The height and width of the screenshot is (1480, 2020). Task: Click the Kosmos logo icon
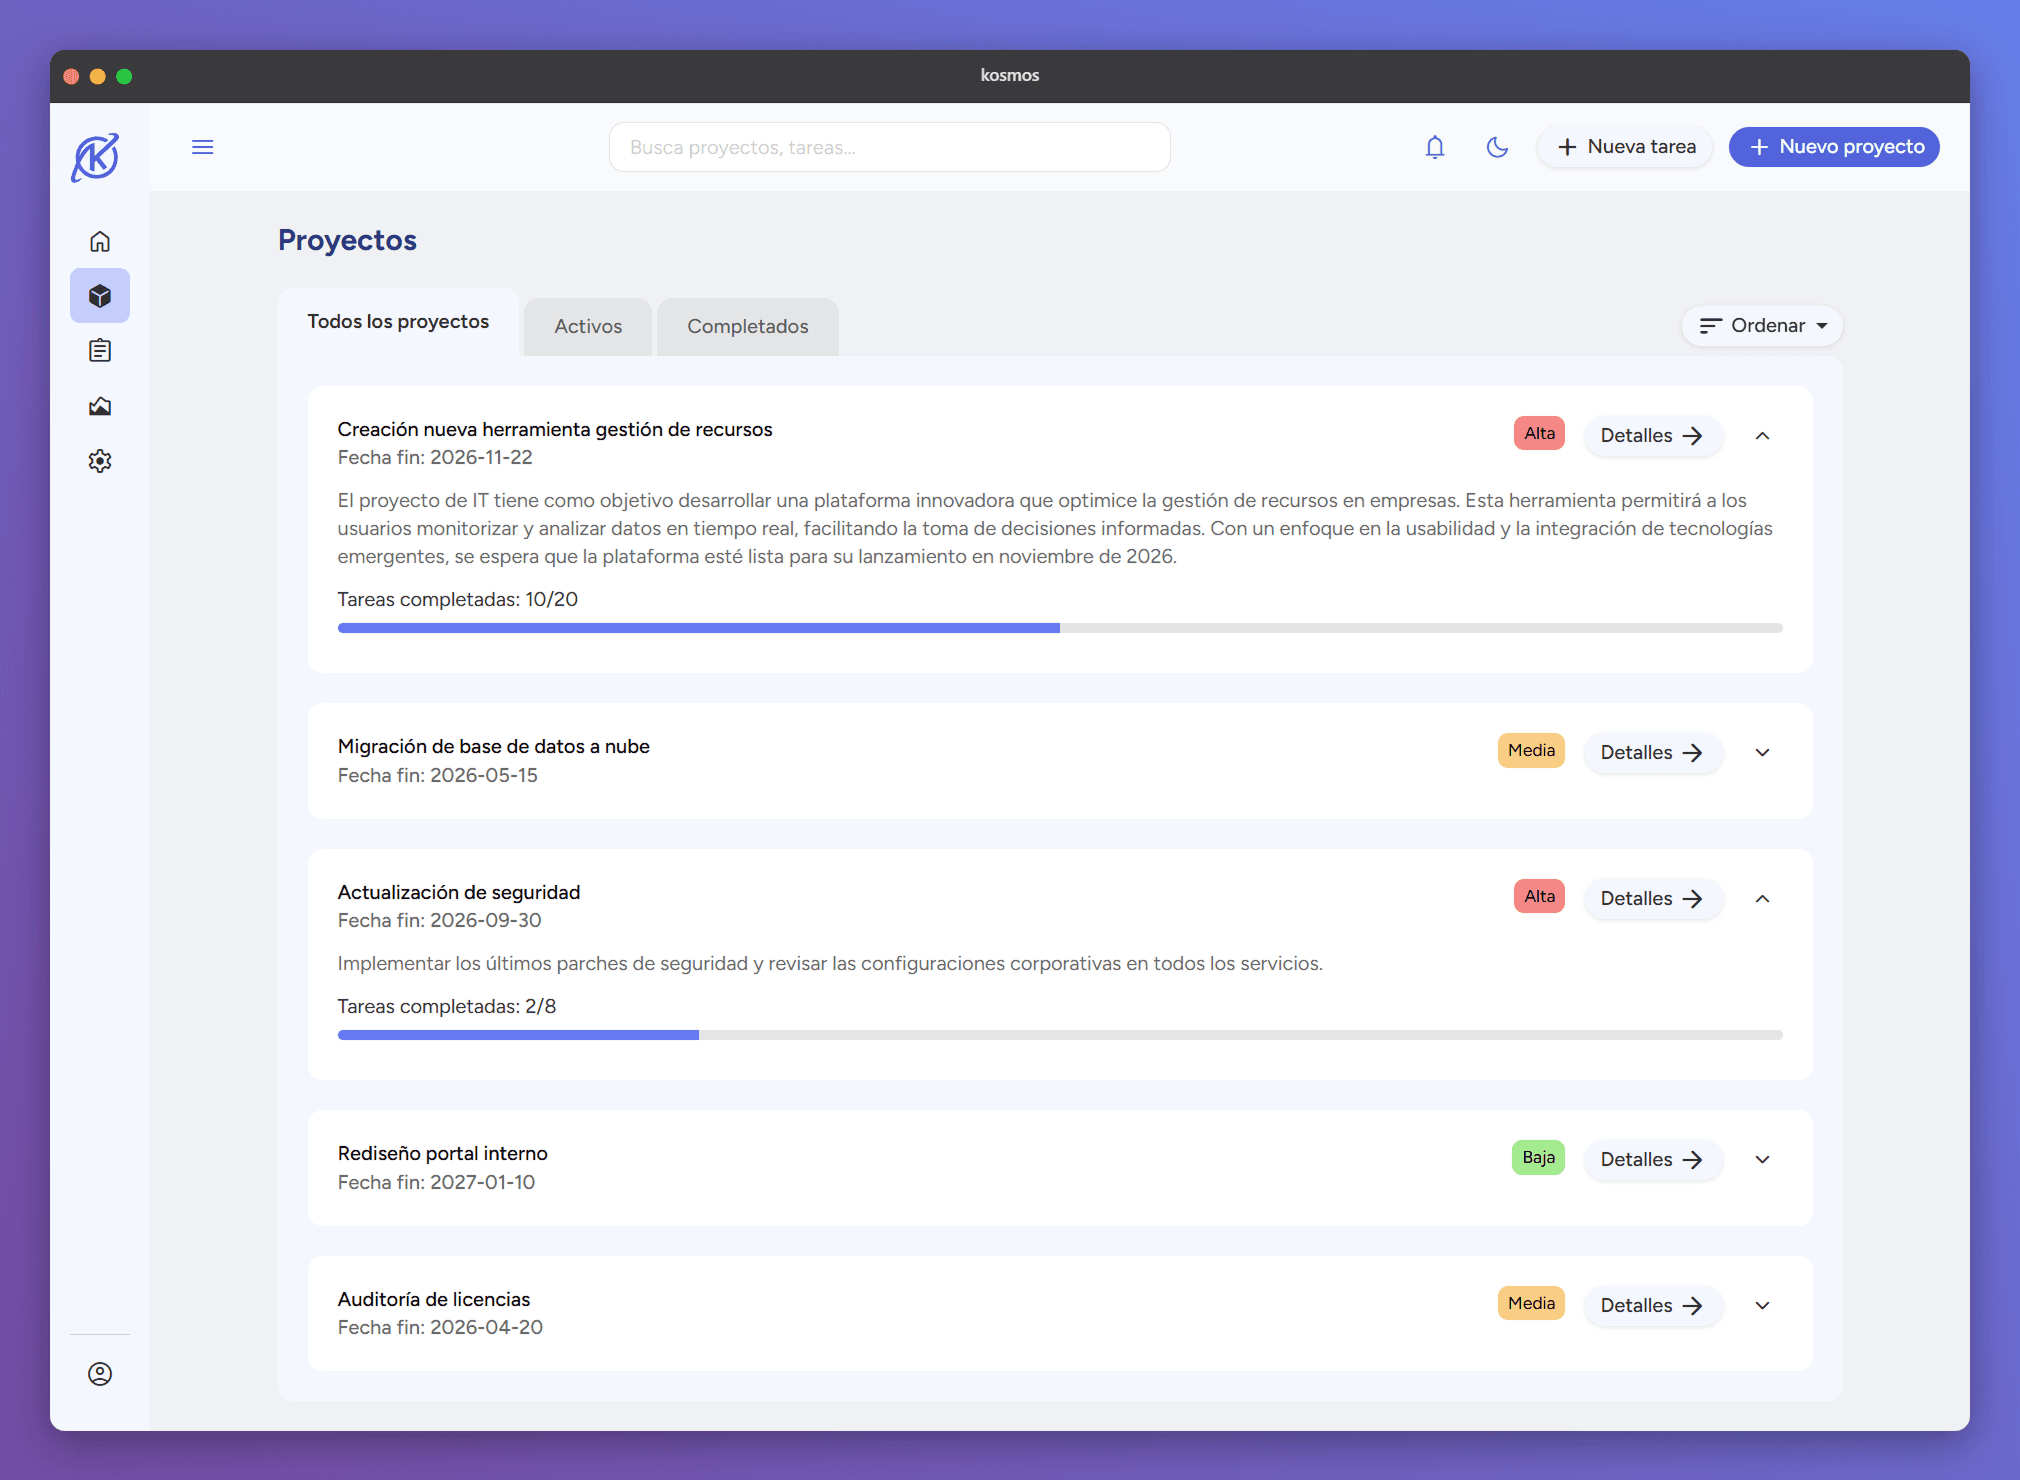(x=96, y=157)
